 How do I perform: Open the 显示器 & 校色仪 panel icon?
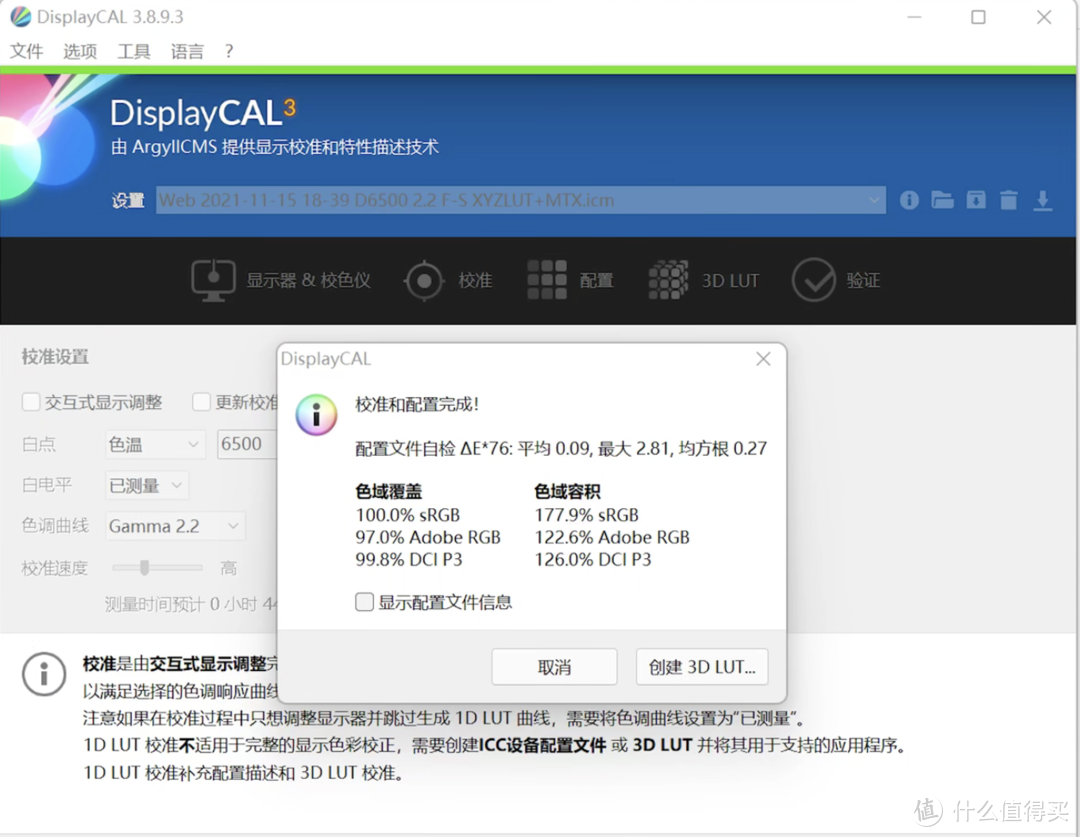213,280
